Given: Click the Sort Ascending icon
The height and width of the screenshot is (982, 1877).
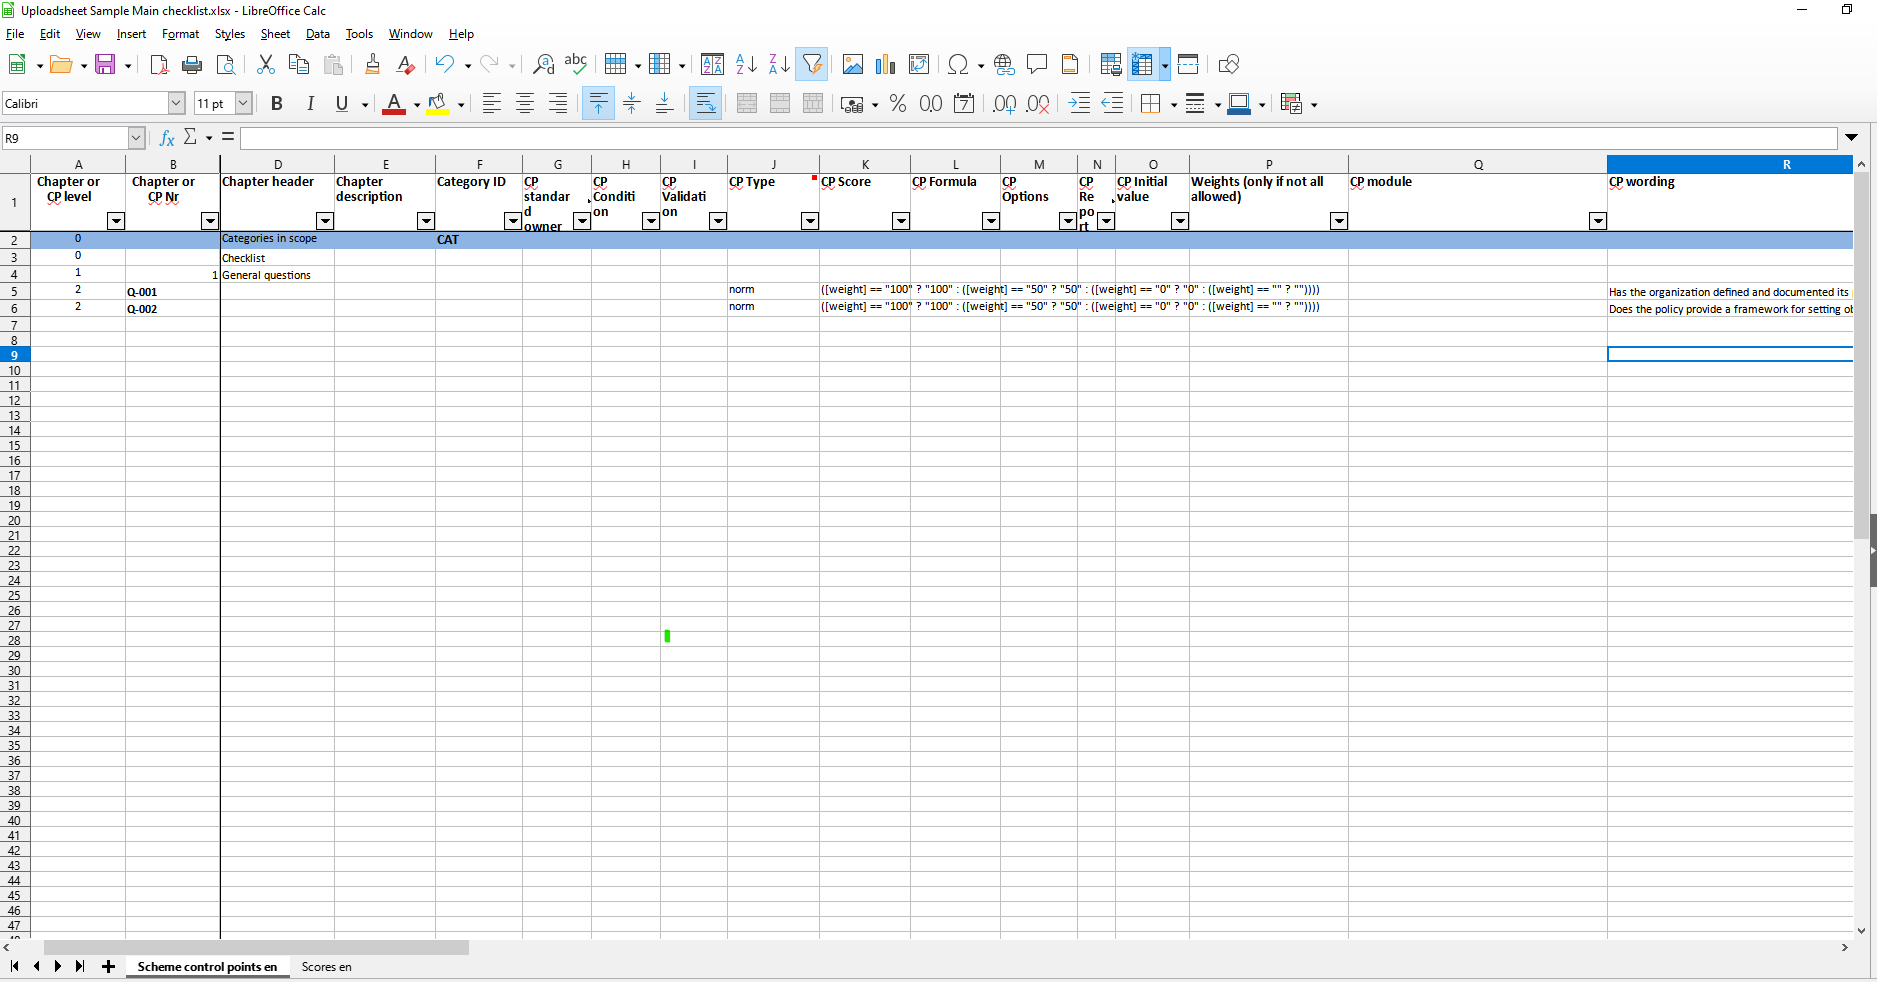Looking at the screenshot, I should click(746, 65).
